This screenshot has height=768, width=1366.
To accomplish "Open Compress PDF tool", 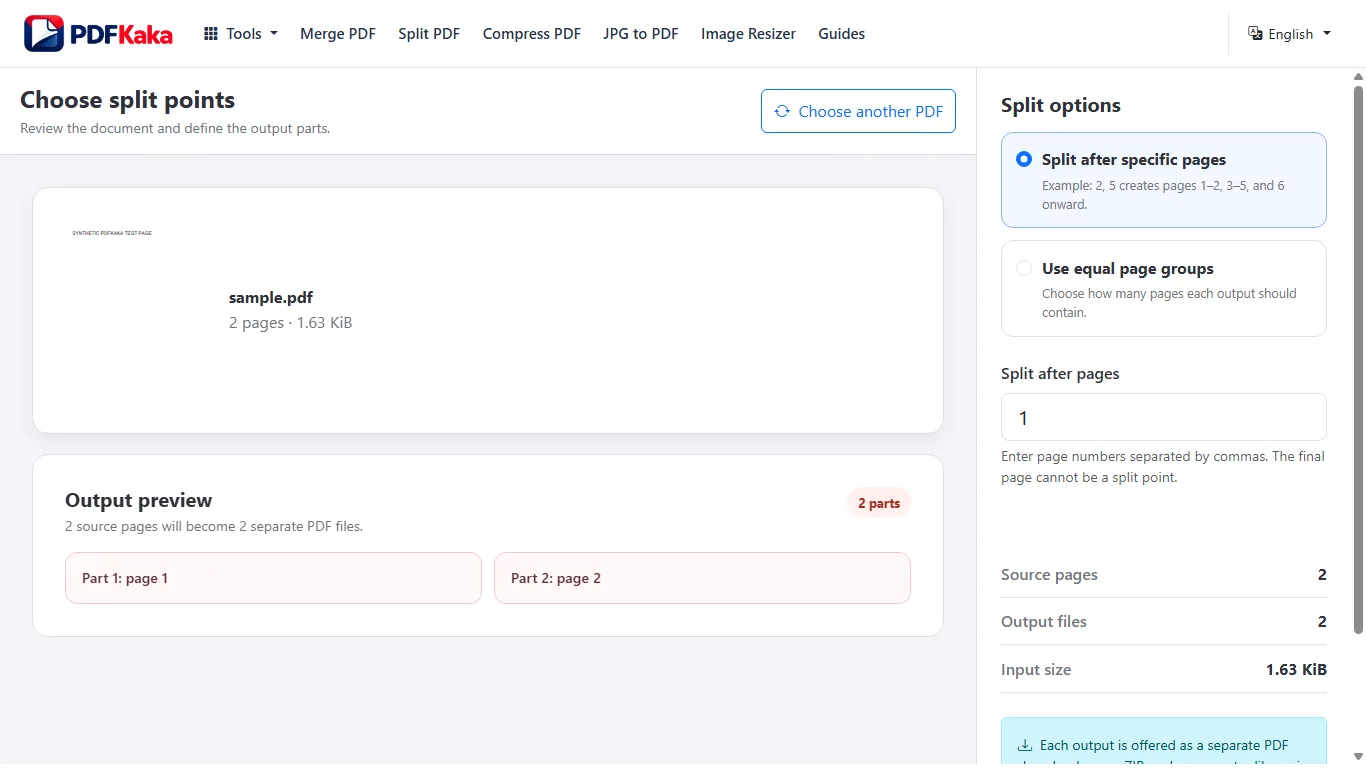I will click(531, 34).
